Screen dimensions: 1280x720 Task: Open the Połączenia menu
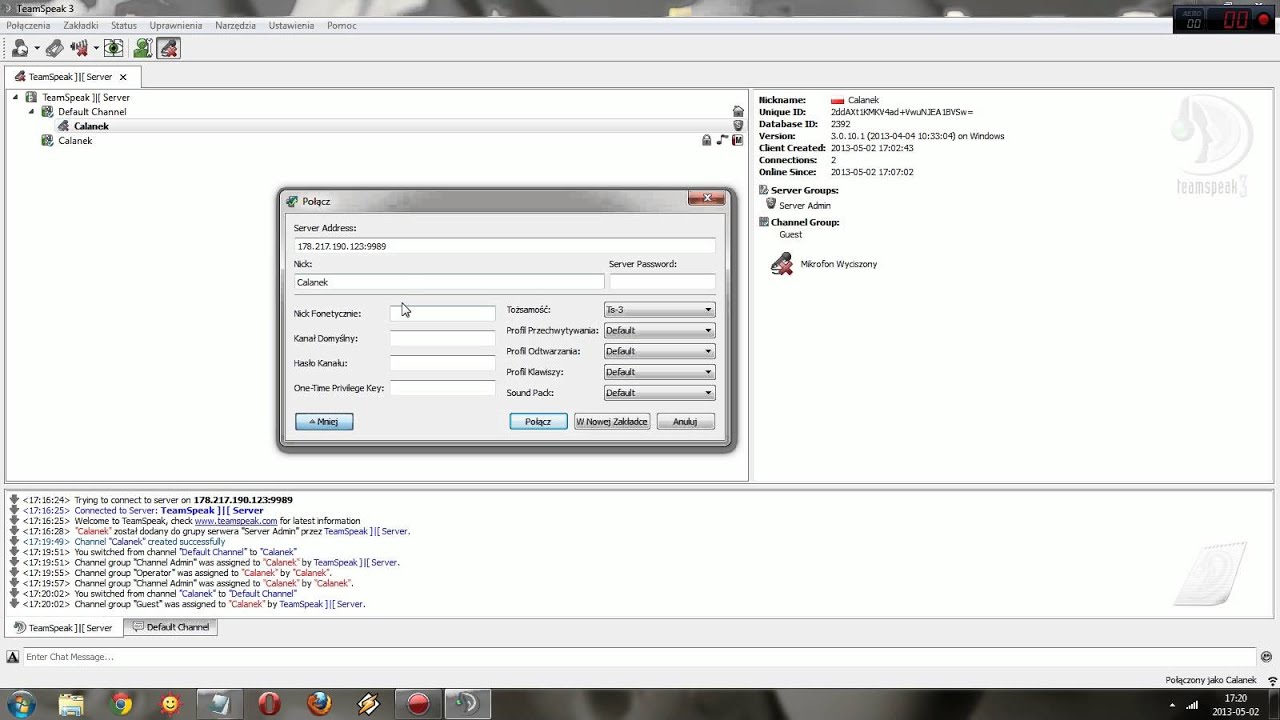(28, 26)
